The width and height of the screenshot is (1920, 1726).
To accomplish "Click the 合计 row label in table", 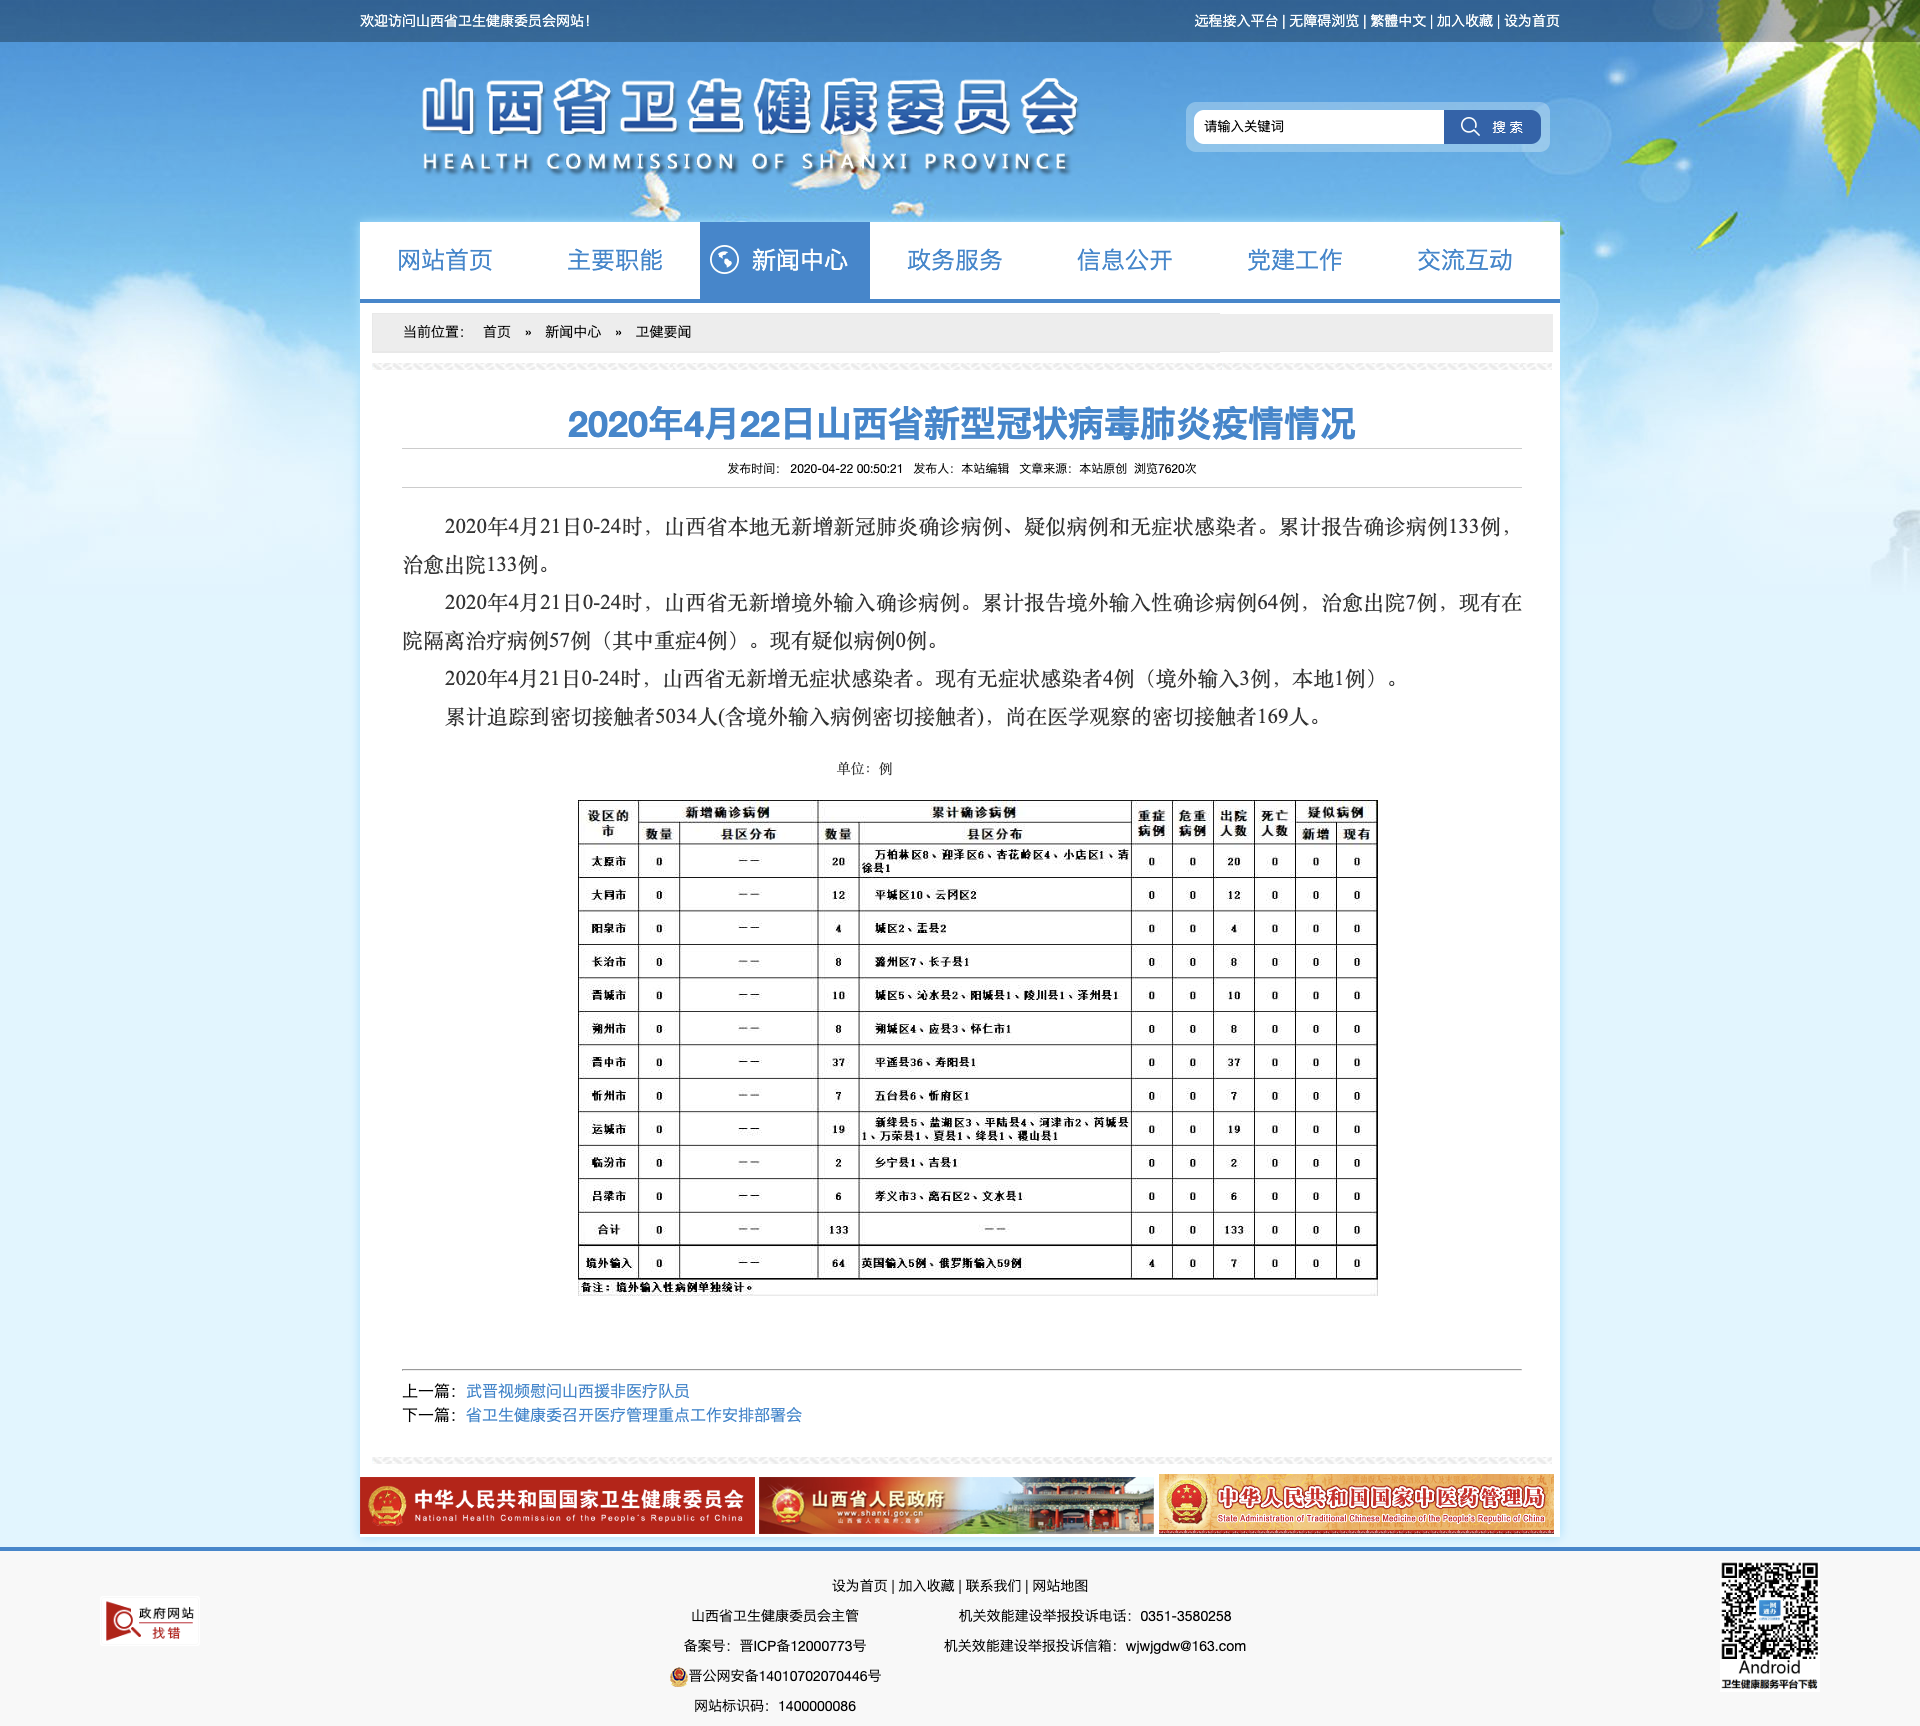I will [x=609, y=1230].
